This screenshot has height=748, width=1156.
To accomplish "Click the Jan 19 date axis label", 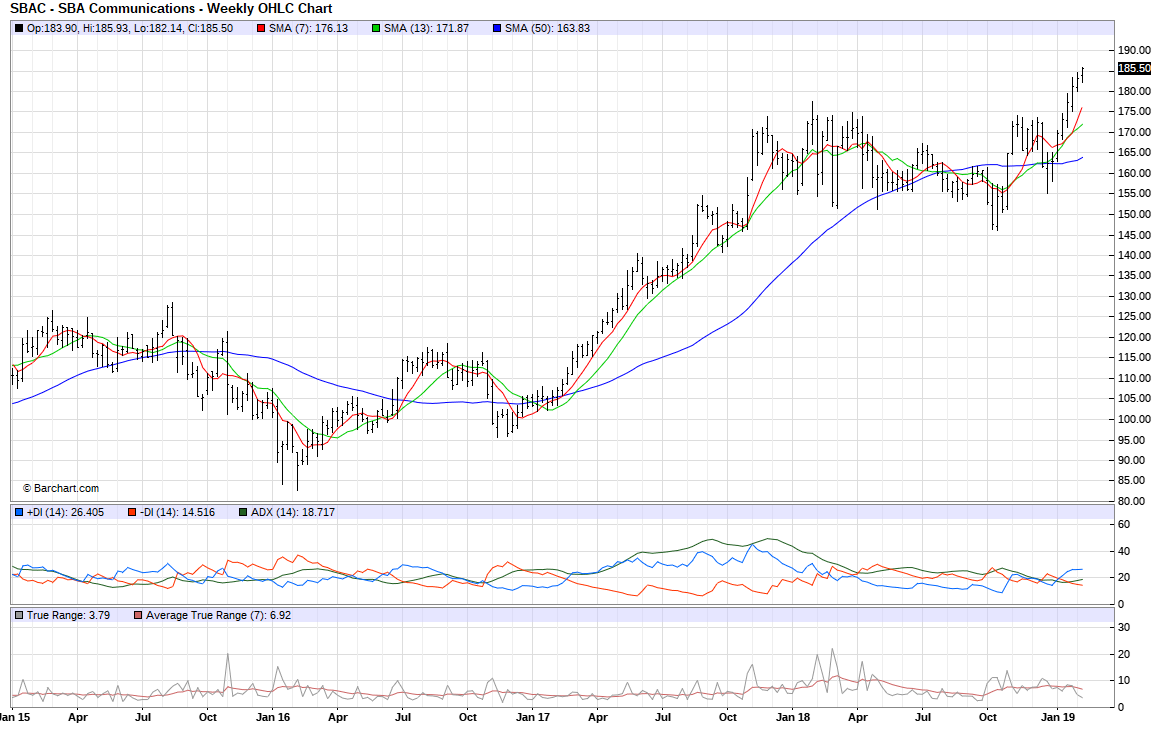I will click(1058, 717).
